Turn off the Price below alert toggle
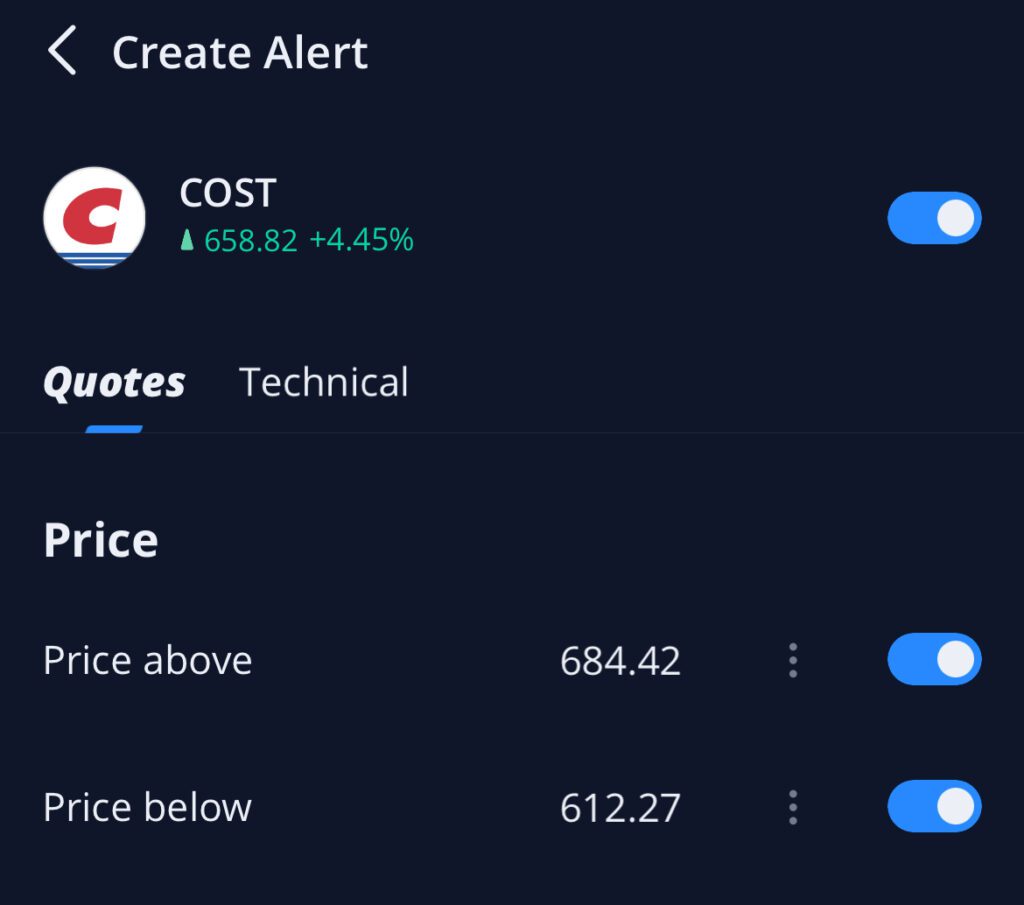1024x905 pixels. 934,807
